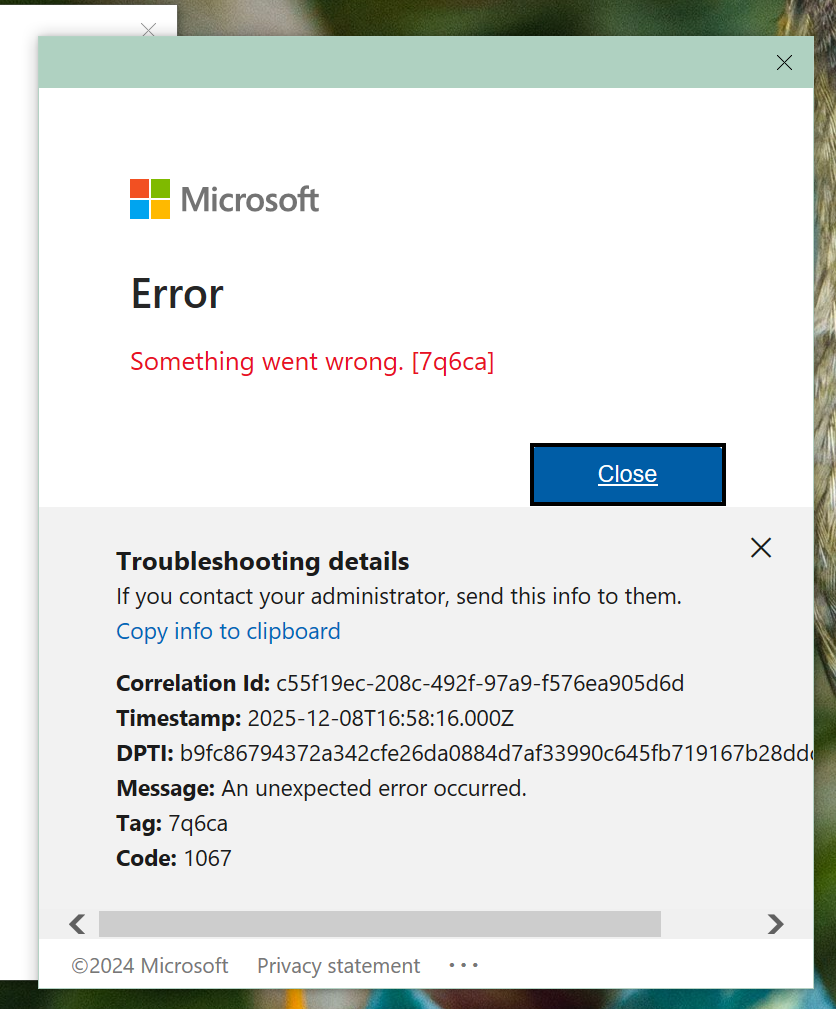Close the error dialog window with the top-right X
The height and width of the screenshot is (1009, 836).
click(784, 62)
